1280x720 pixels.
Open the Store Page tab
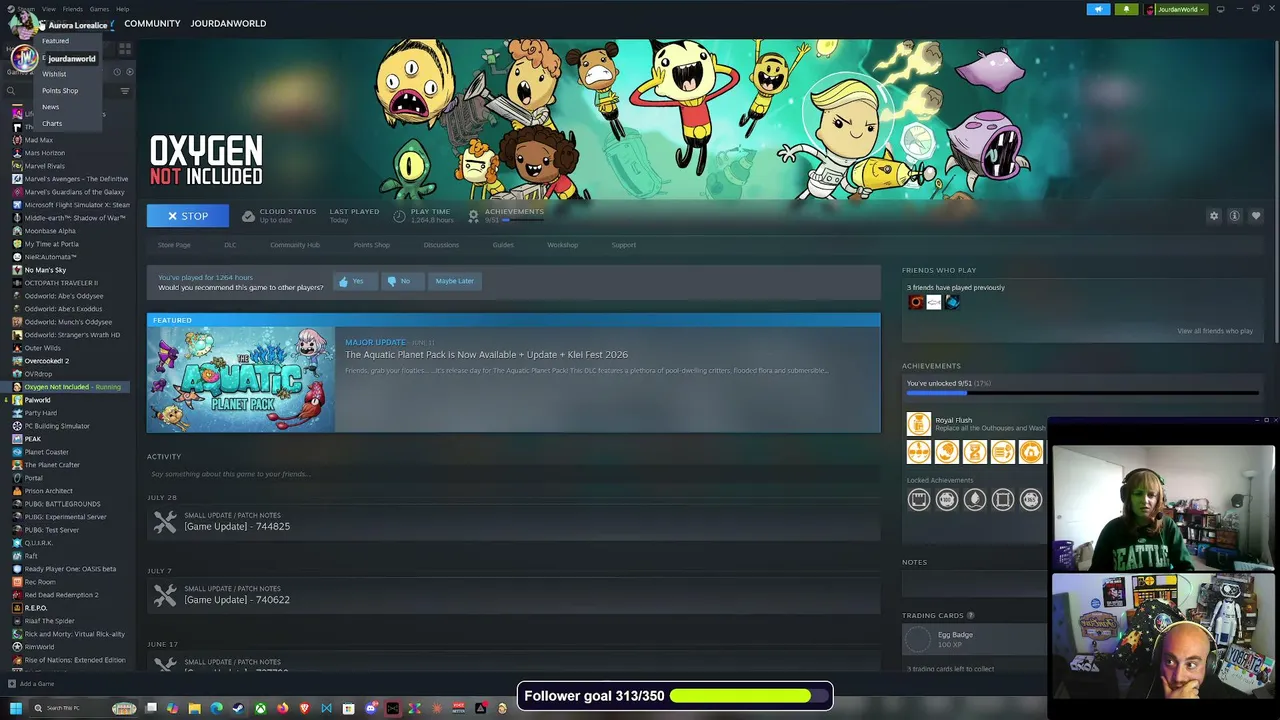(x=174, y=245)
